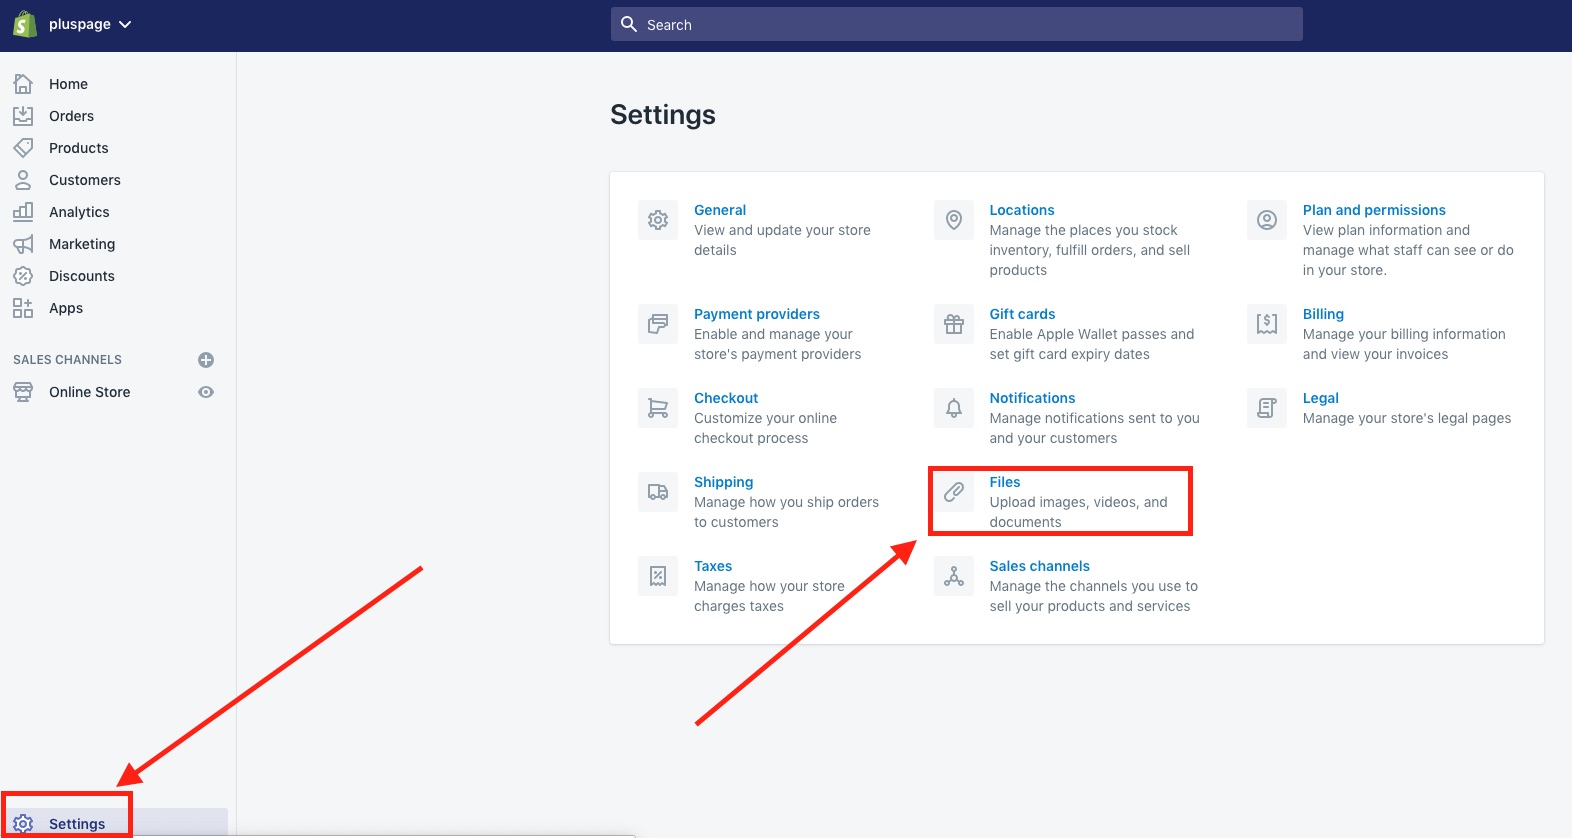Open Plan and permissions link
Viewport: 1572px width, 838px height.
[1374, 210]
